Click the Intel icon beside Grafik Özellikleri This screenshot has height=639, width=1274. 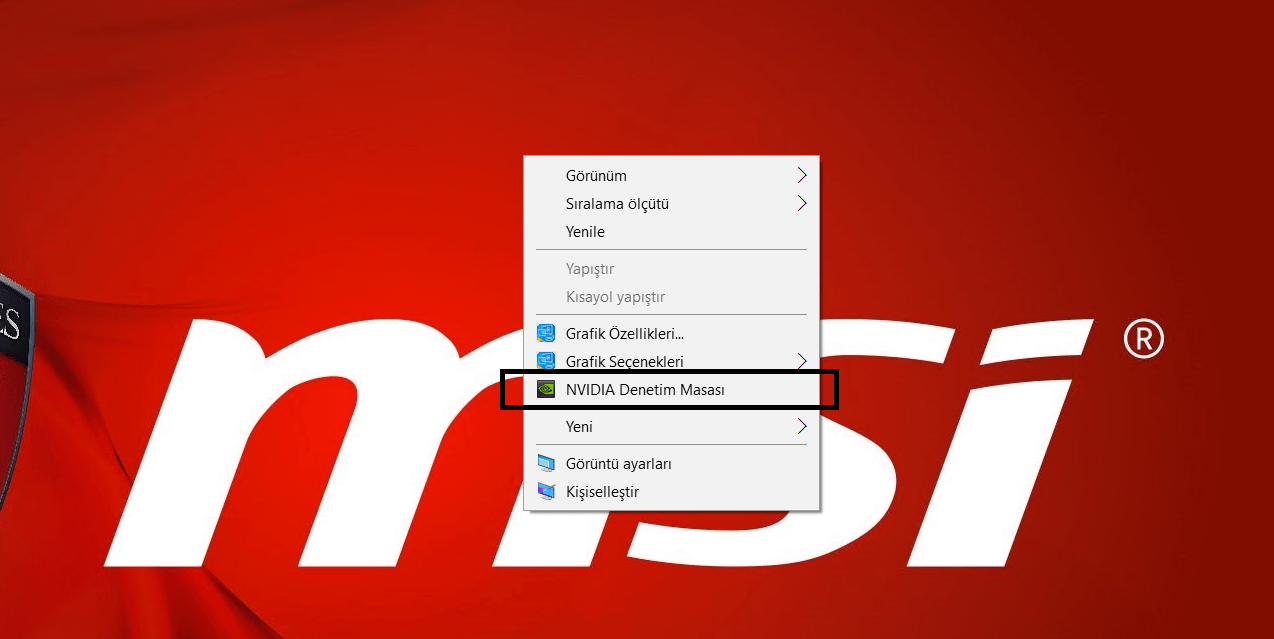546,333
